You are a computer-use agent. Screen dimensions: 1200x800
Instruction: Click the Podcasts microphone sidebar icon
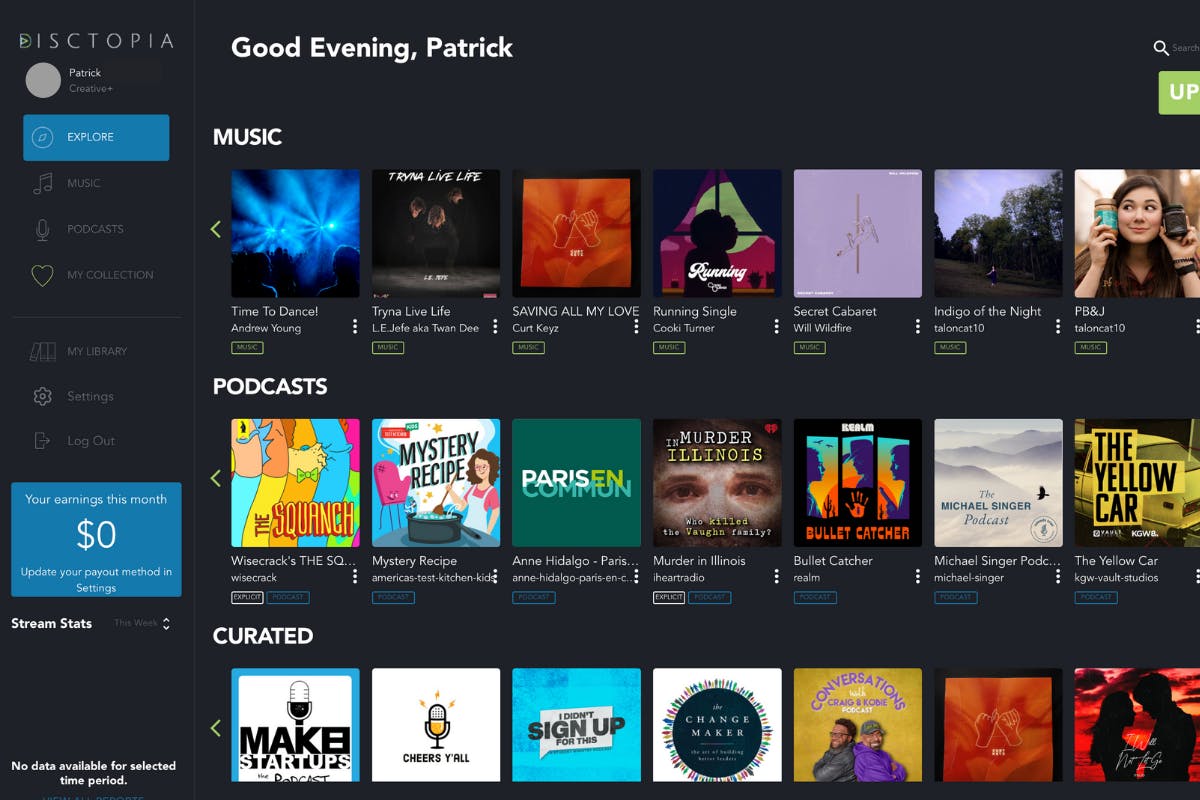(x=42, y=229)
